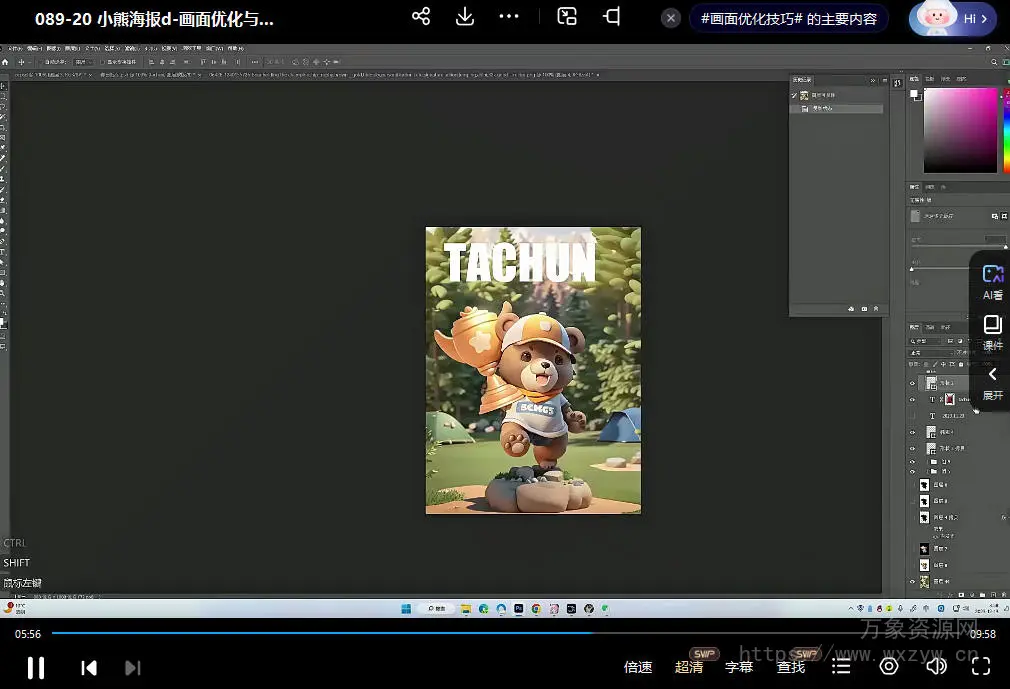Toggle the circular settings icon in the player bar

pos(889,666)
